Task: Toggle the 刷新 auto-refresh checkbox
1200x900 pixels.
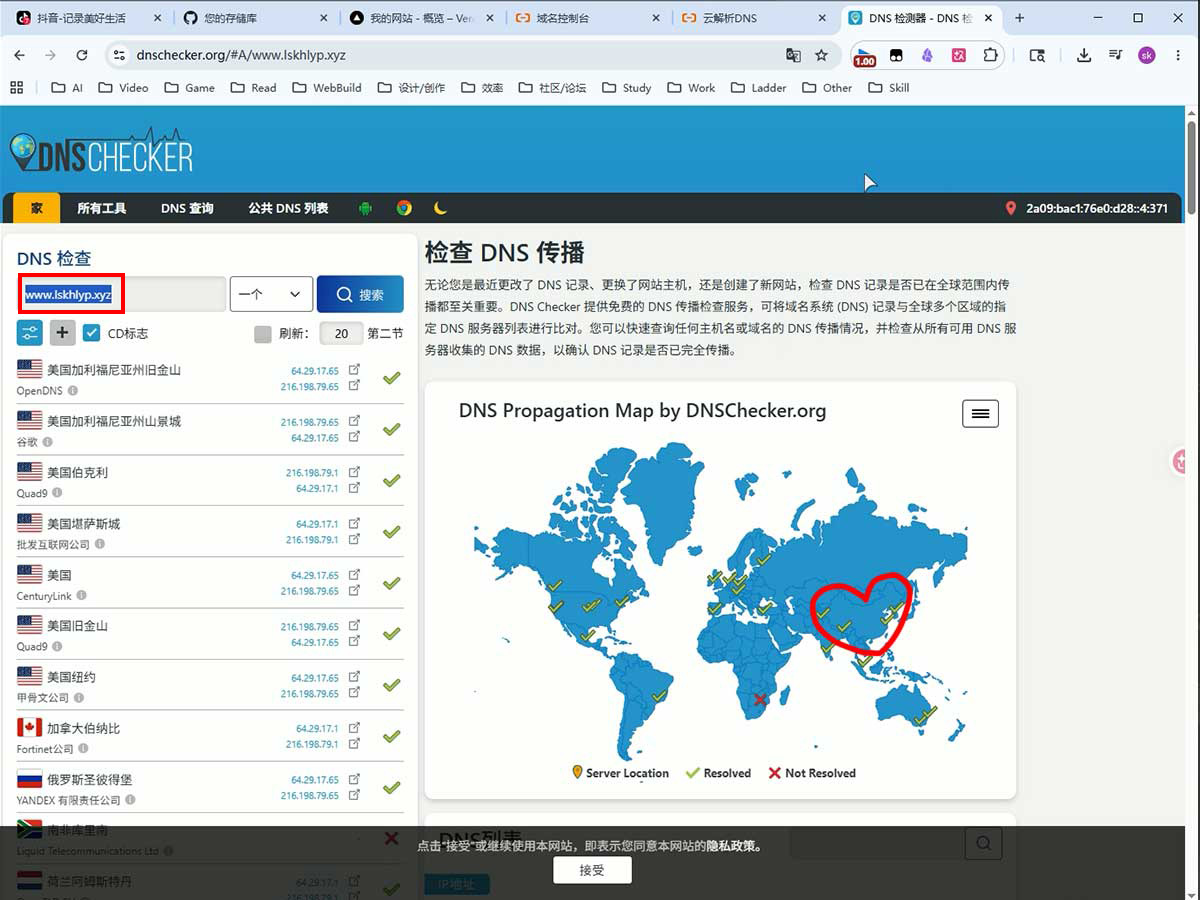Action: tap(263, 334)
